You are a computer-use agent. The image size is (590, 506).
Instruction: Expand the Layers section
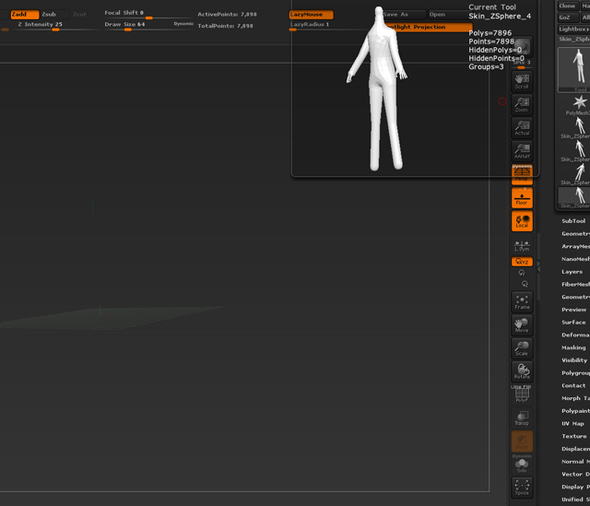coord(572,272)
